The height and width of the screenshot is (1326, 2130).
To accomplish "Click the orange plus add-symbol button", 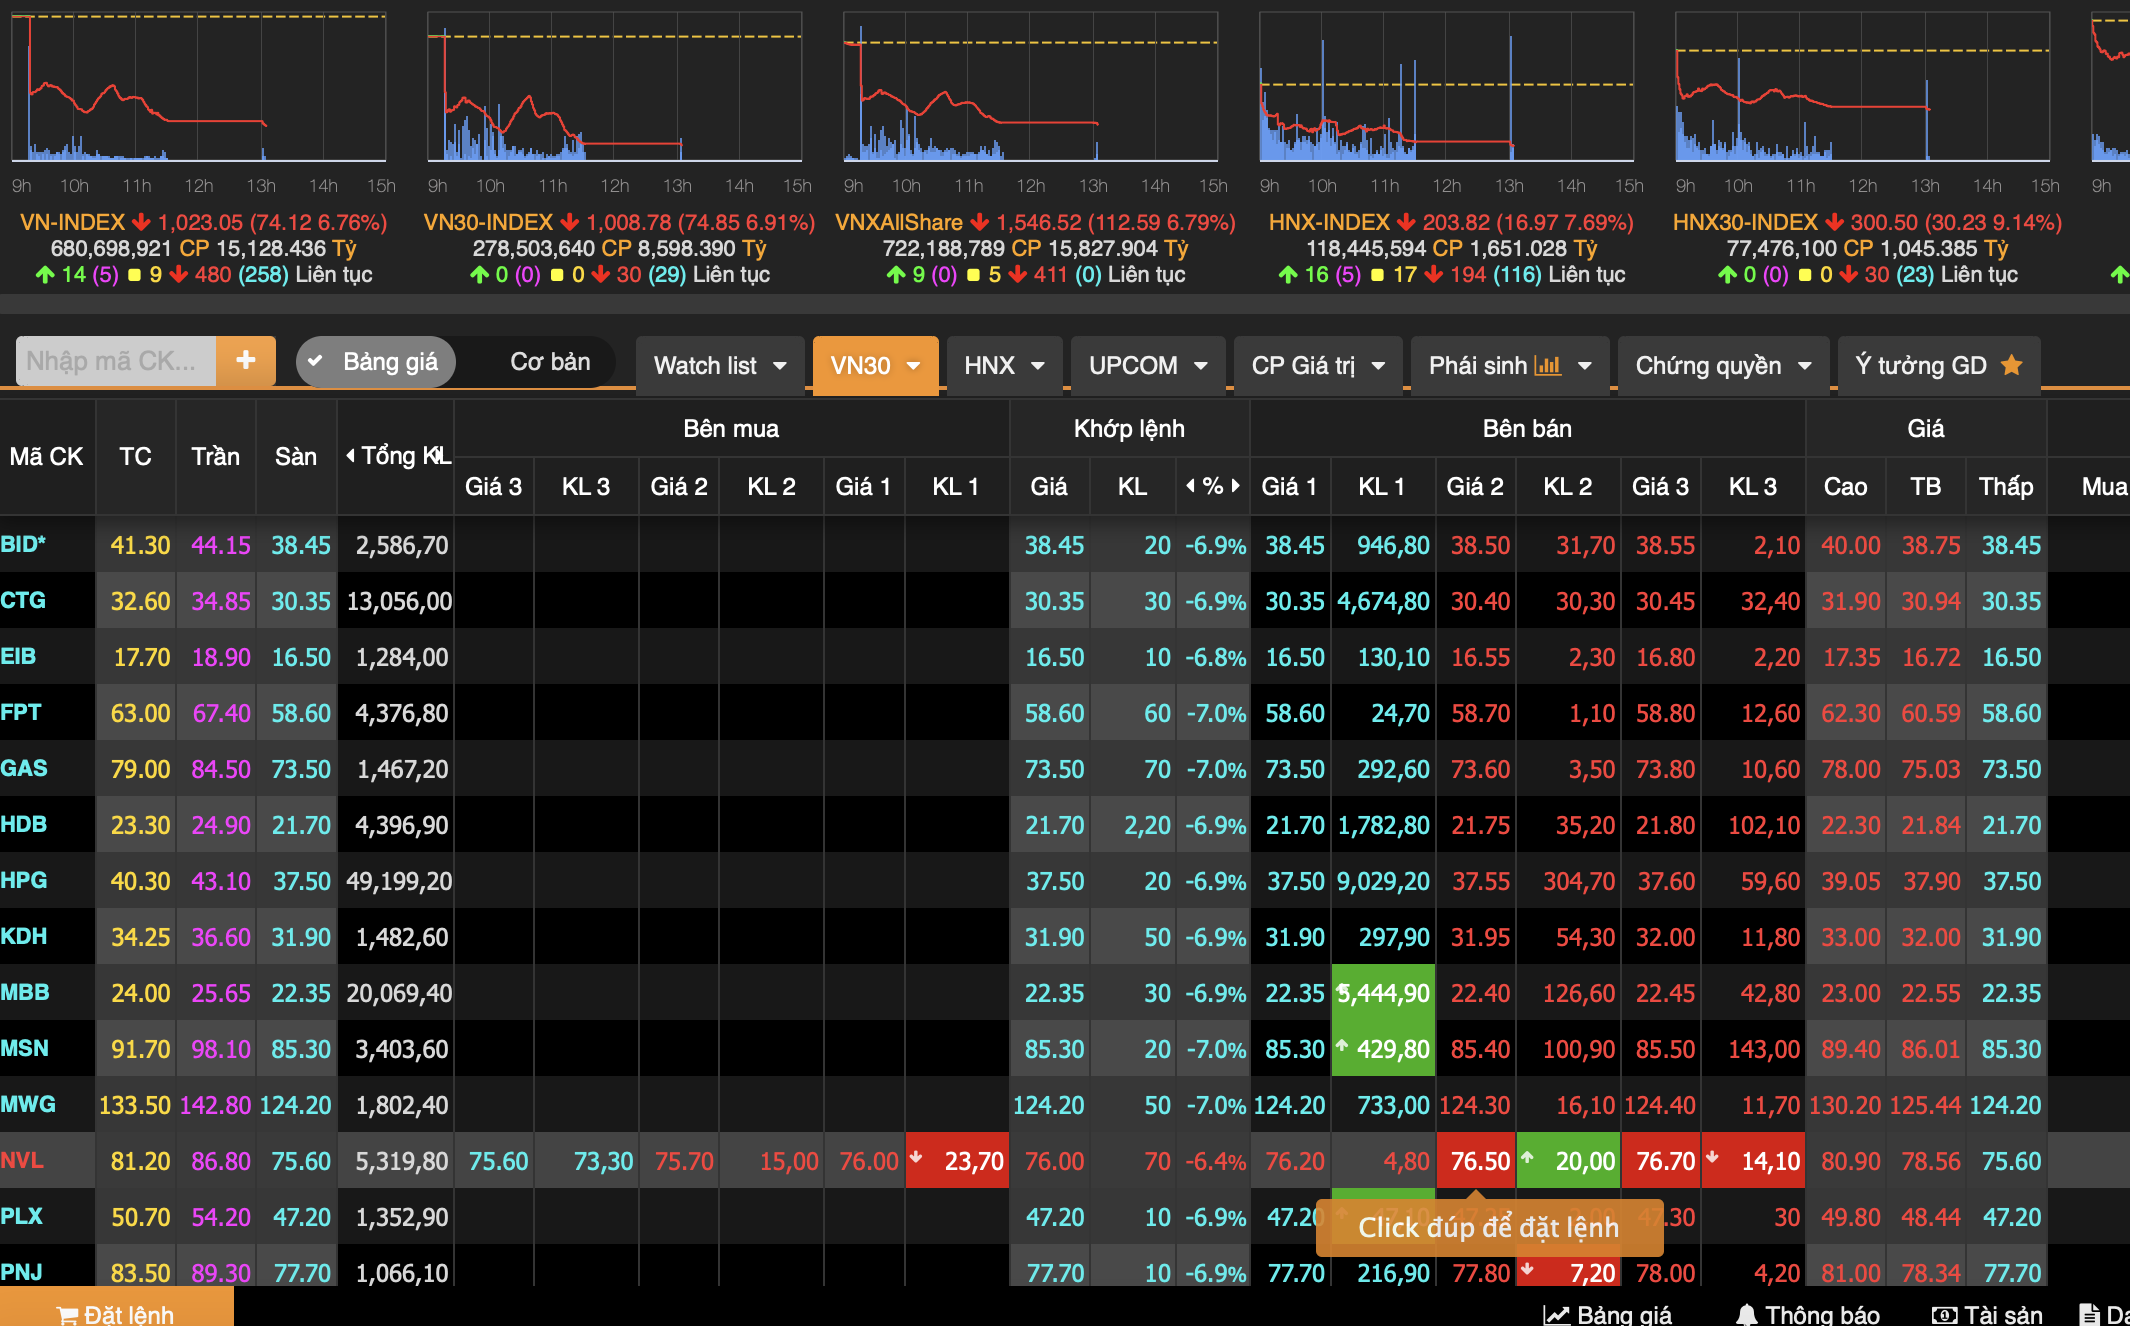I will pyautogui.click(x=246, y=361).
